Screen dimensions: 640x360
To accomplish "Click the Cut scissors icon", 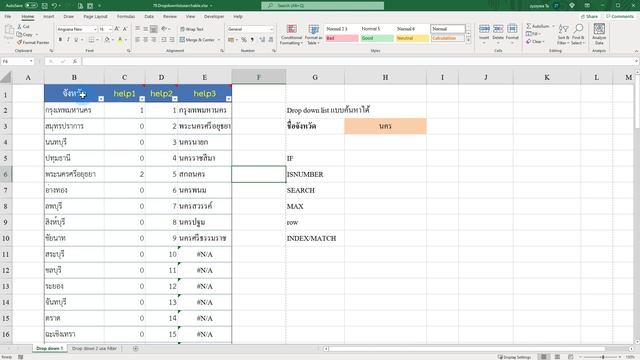I will pos(19,27).
